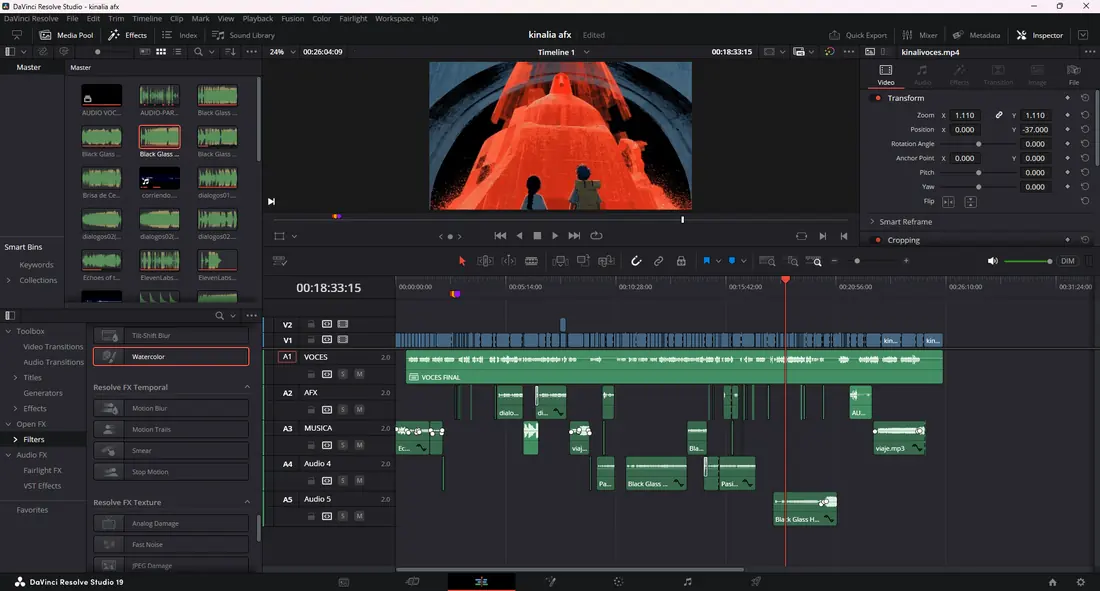Play timeline in reverse

coord(519,236)
